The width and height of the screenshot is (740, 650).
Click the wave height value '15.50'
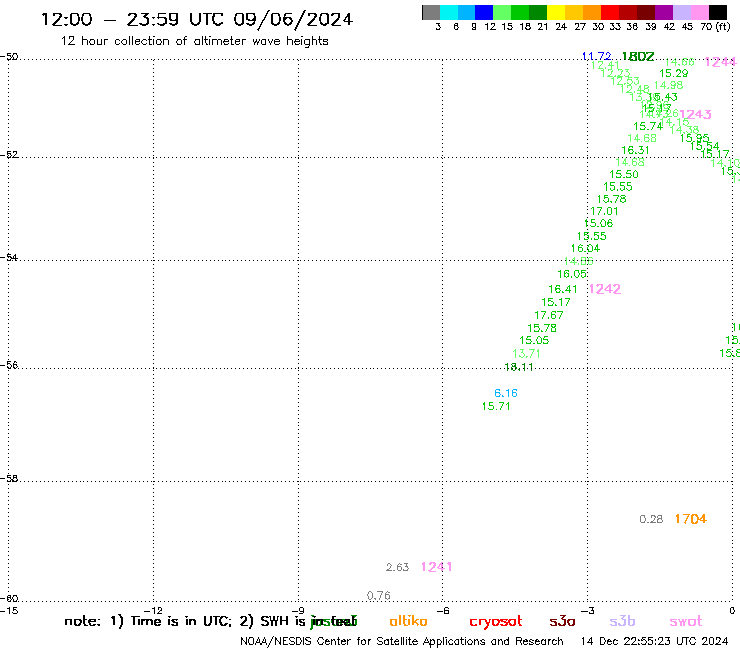click(624, 174)
